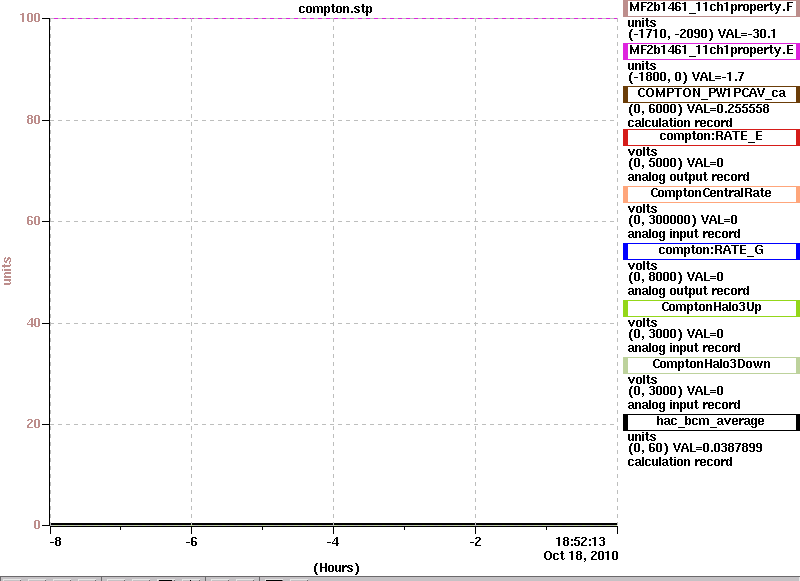Choose the compton:RATE_E legend button

(711, 137)
